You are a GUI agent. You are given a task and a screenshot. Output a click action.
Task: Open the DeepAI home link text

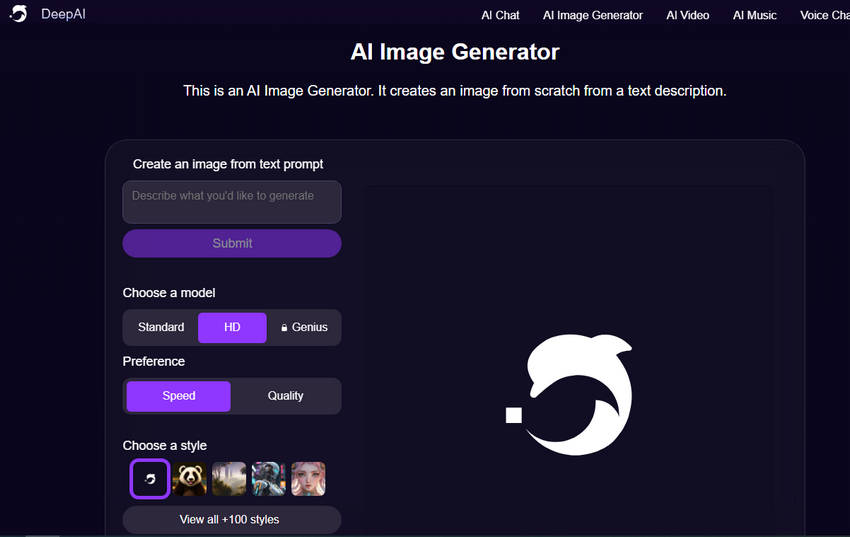pos(63,14)
